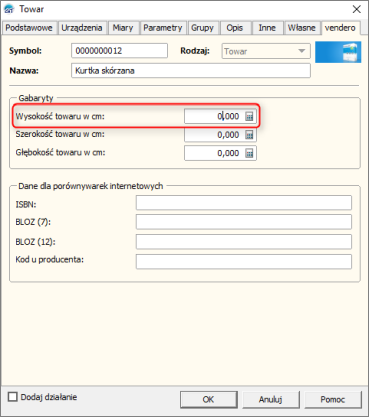Click the Wysokość towaru w cm label
Screen dimensions: 369x417
(x=60, y=116)
